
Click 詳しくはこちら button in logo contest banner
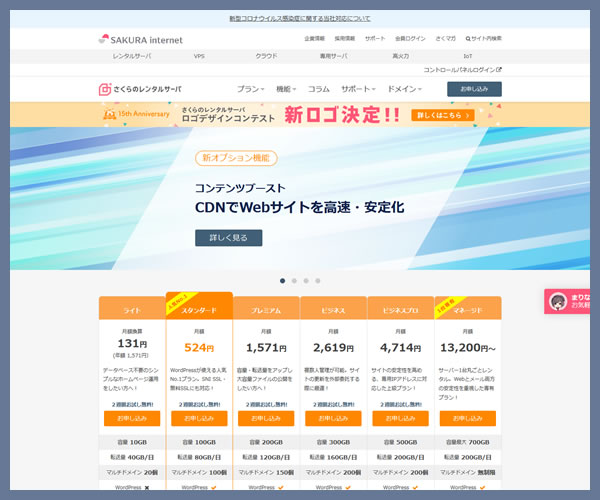tap(443, 115)
